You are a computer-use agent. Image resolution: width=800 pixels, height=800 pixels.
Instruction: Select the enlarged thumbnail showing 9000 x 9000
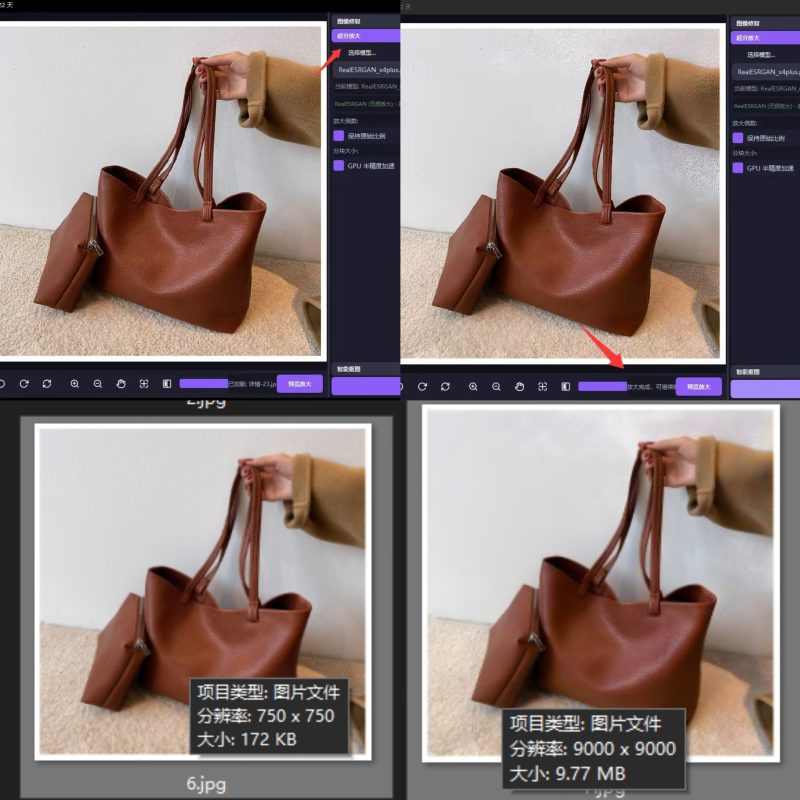pos(601,584)
